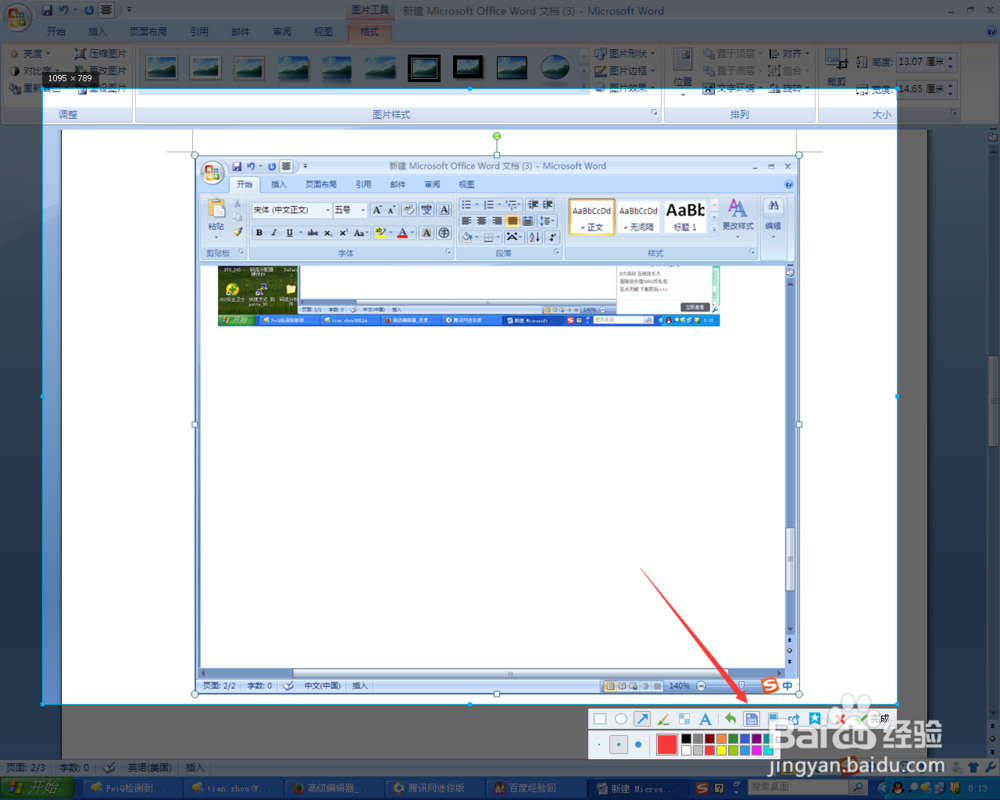Click the 粘贴 paste icon in pictured Word
1000x800 pixels.
[x=216, y=209]
